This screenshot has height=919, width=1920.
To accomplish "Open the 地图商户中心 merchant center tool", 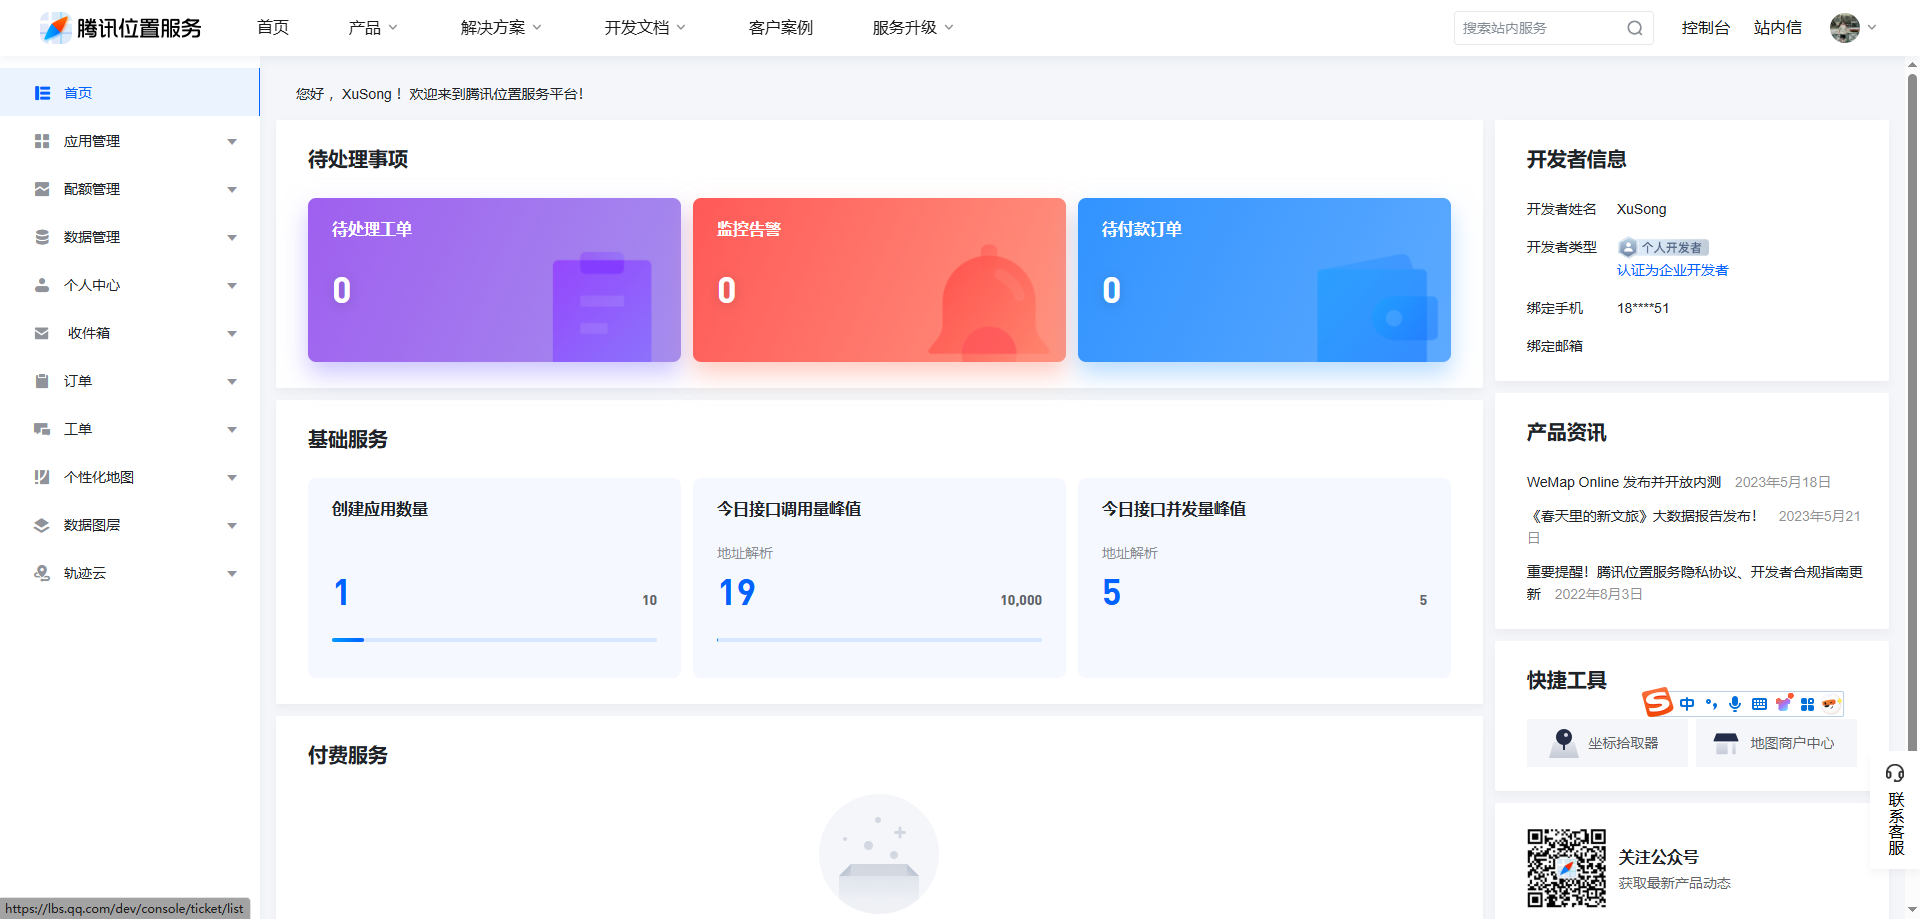I will click(x=1775, y=743).
